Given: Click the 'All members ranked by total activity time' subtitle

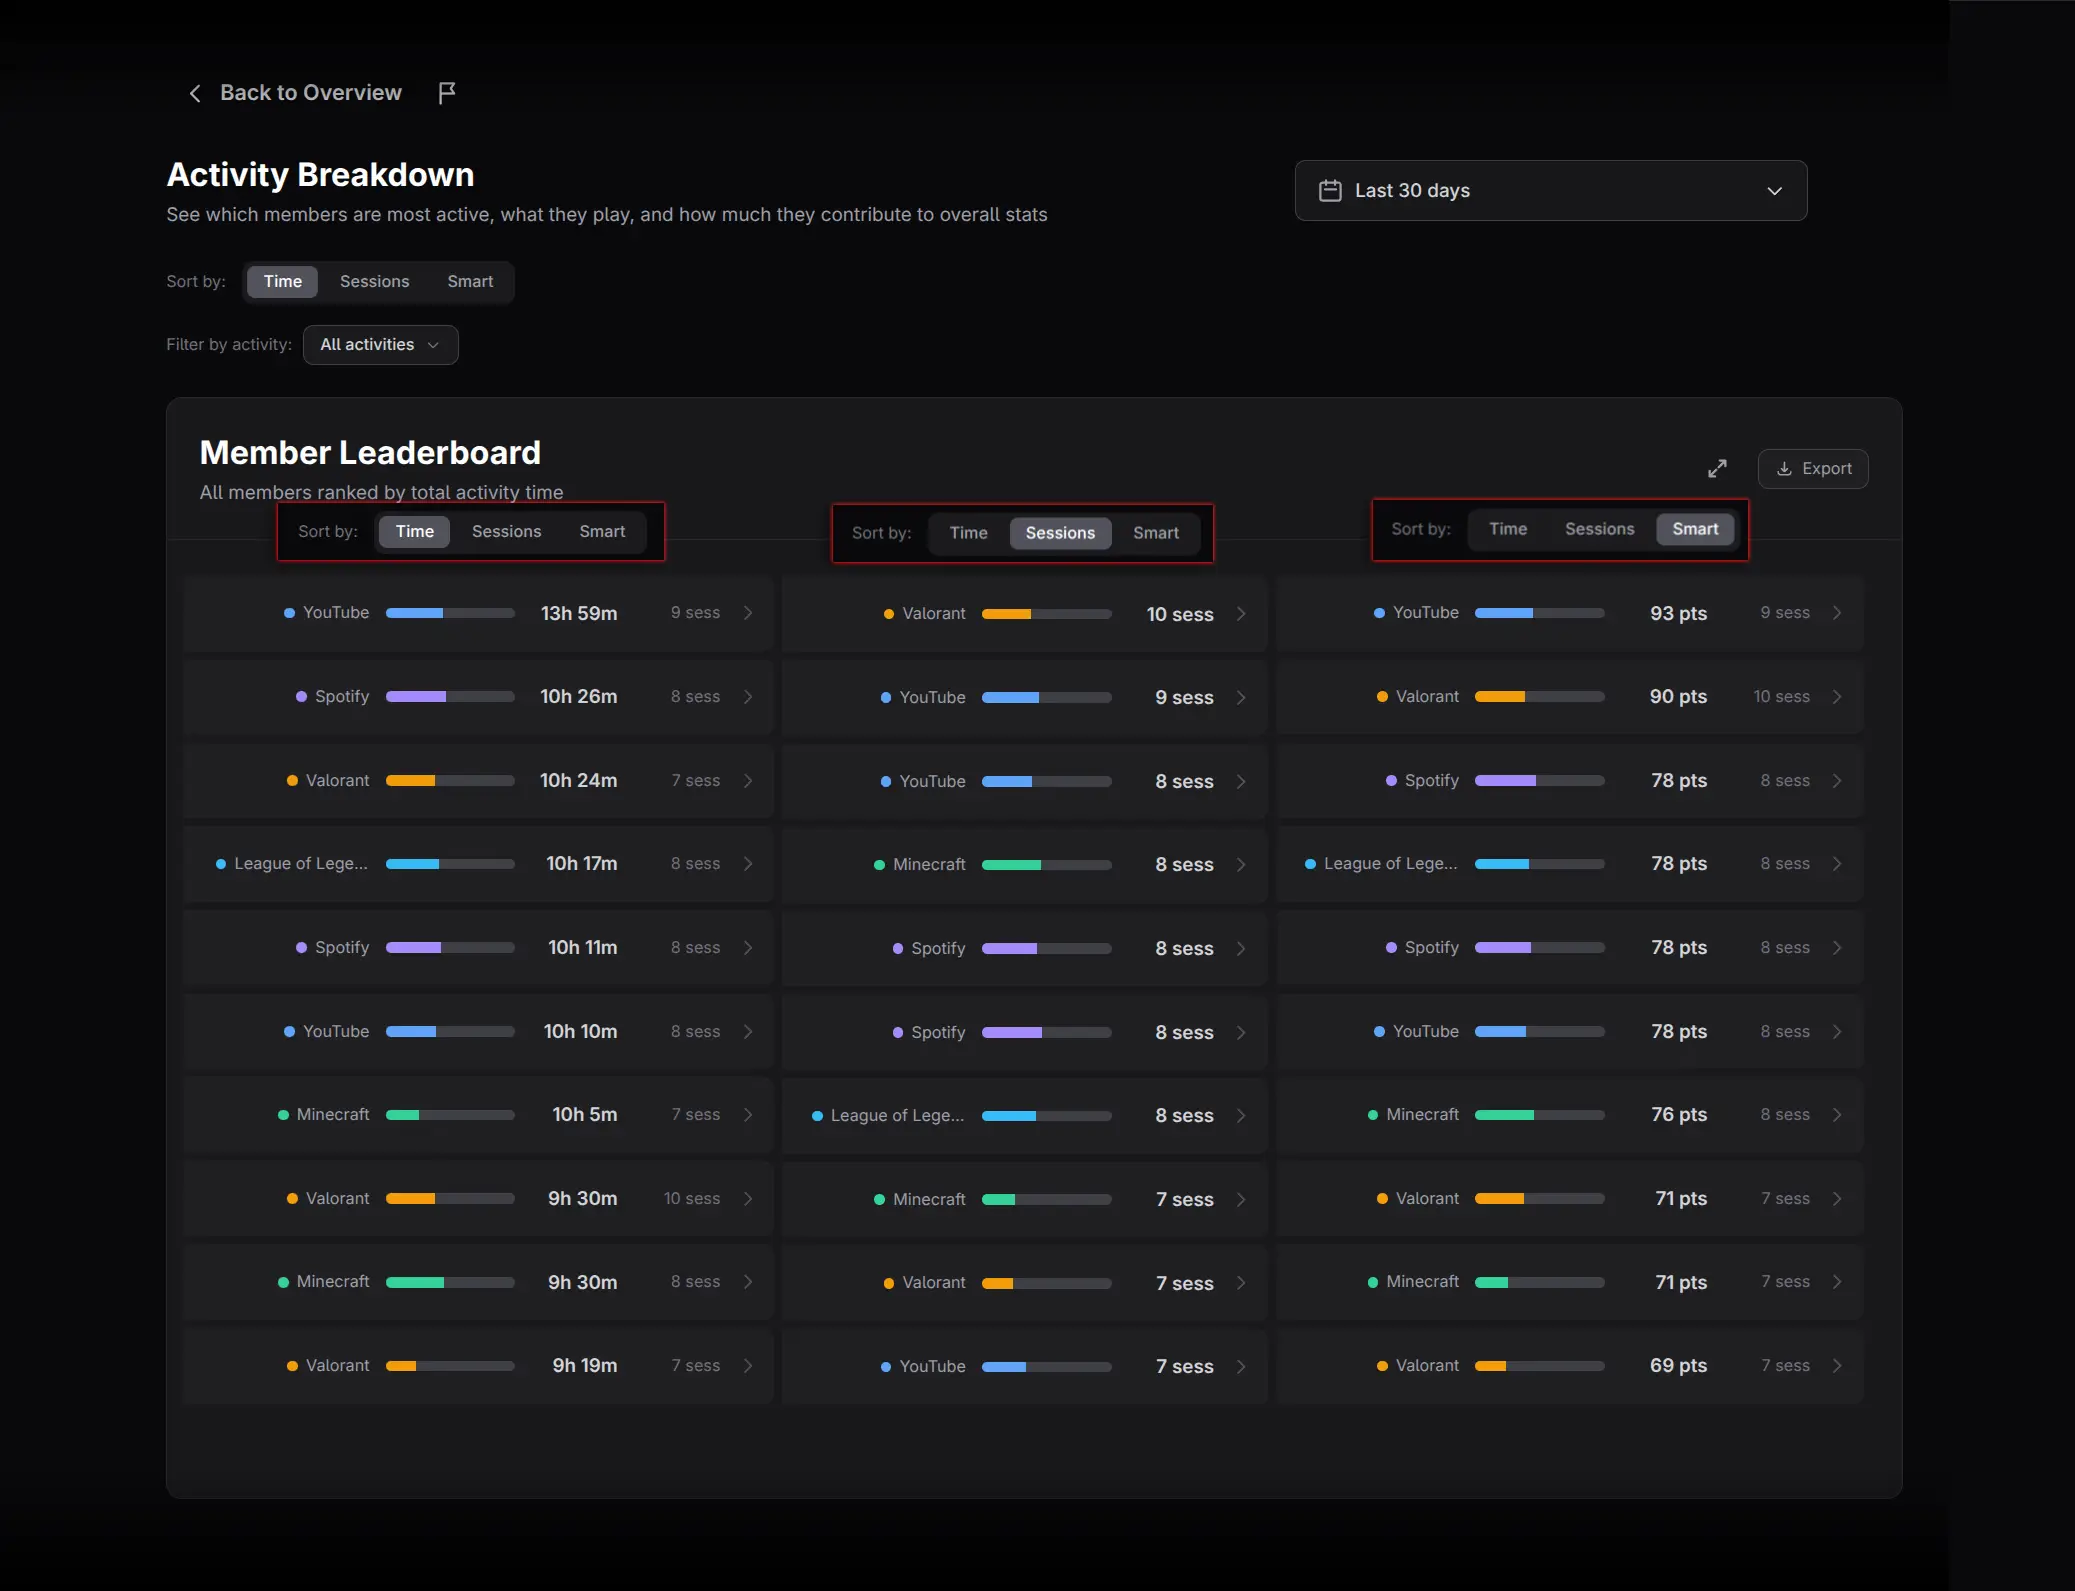Looking at the screenshot, I should [x=381, y=493].
